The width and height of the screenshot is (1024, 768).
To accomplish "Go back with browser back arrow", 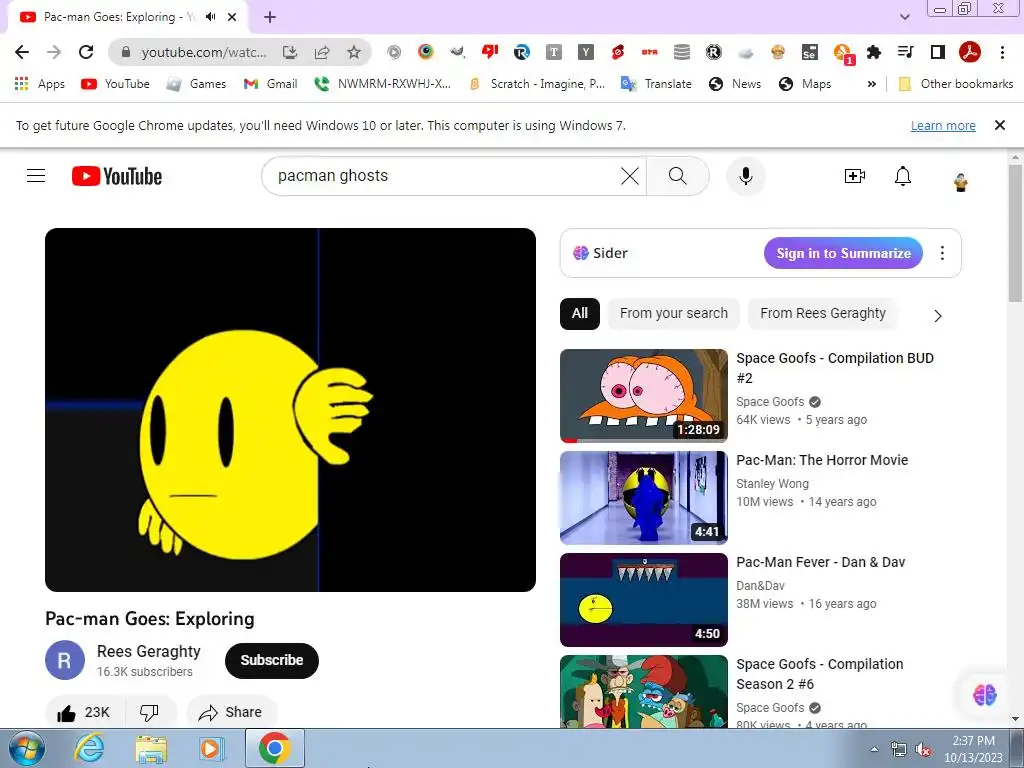I will [x=22, y=52].
